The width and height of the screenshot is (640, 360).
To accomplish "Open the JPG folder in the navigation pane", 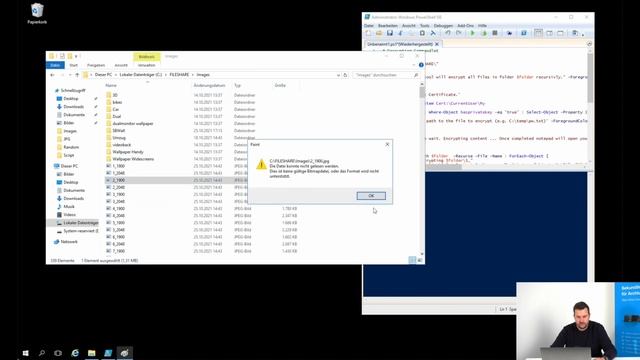I will (x=67, y=139).
